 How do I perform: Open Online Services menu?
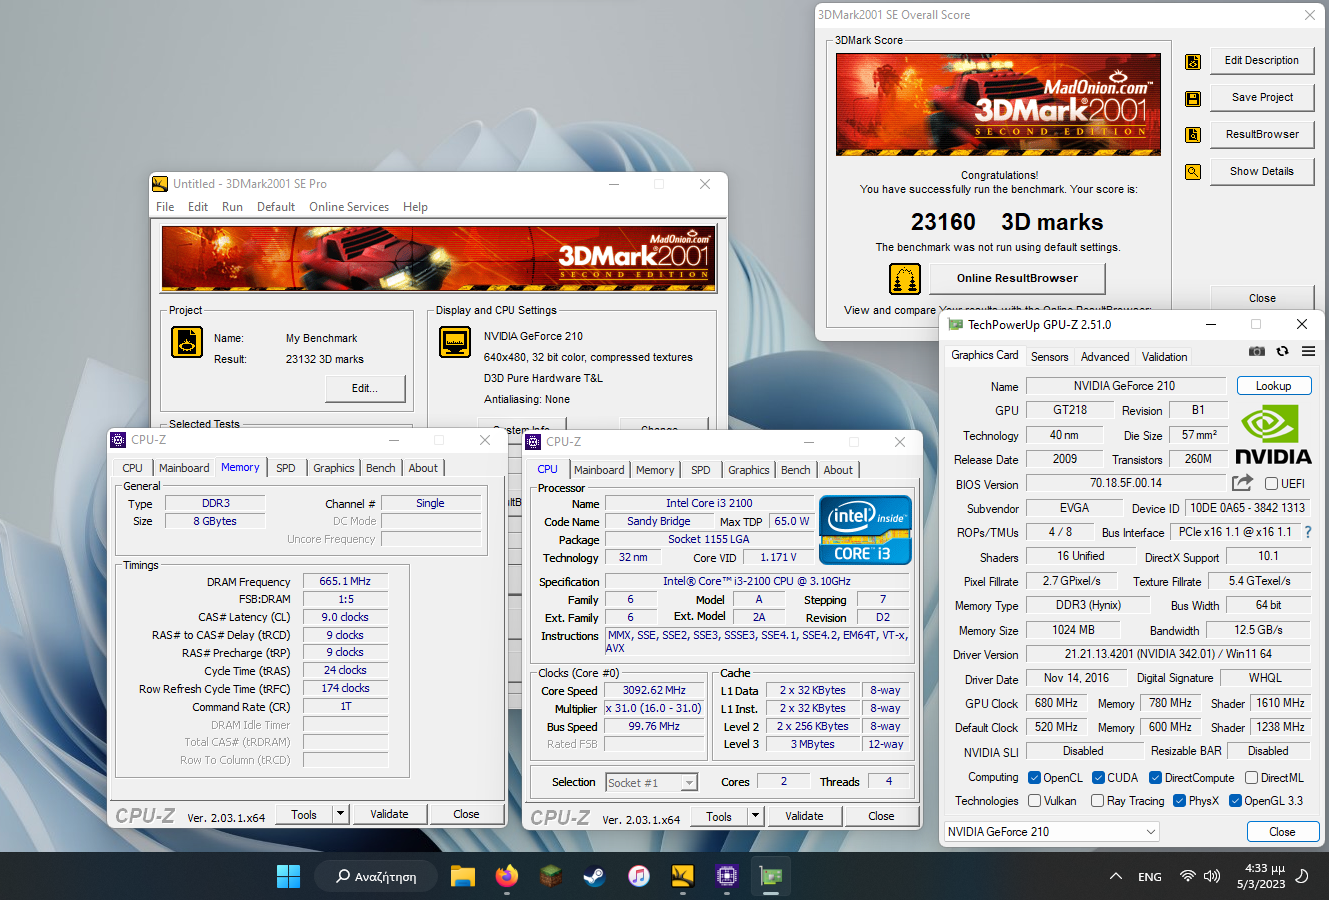click(349, 207)
